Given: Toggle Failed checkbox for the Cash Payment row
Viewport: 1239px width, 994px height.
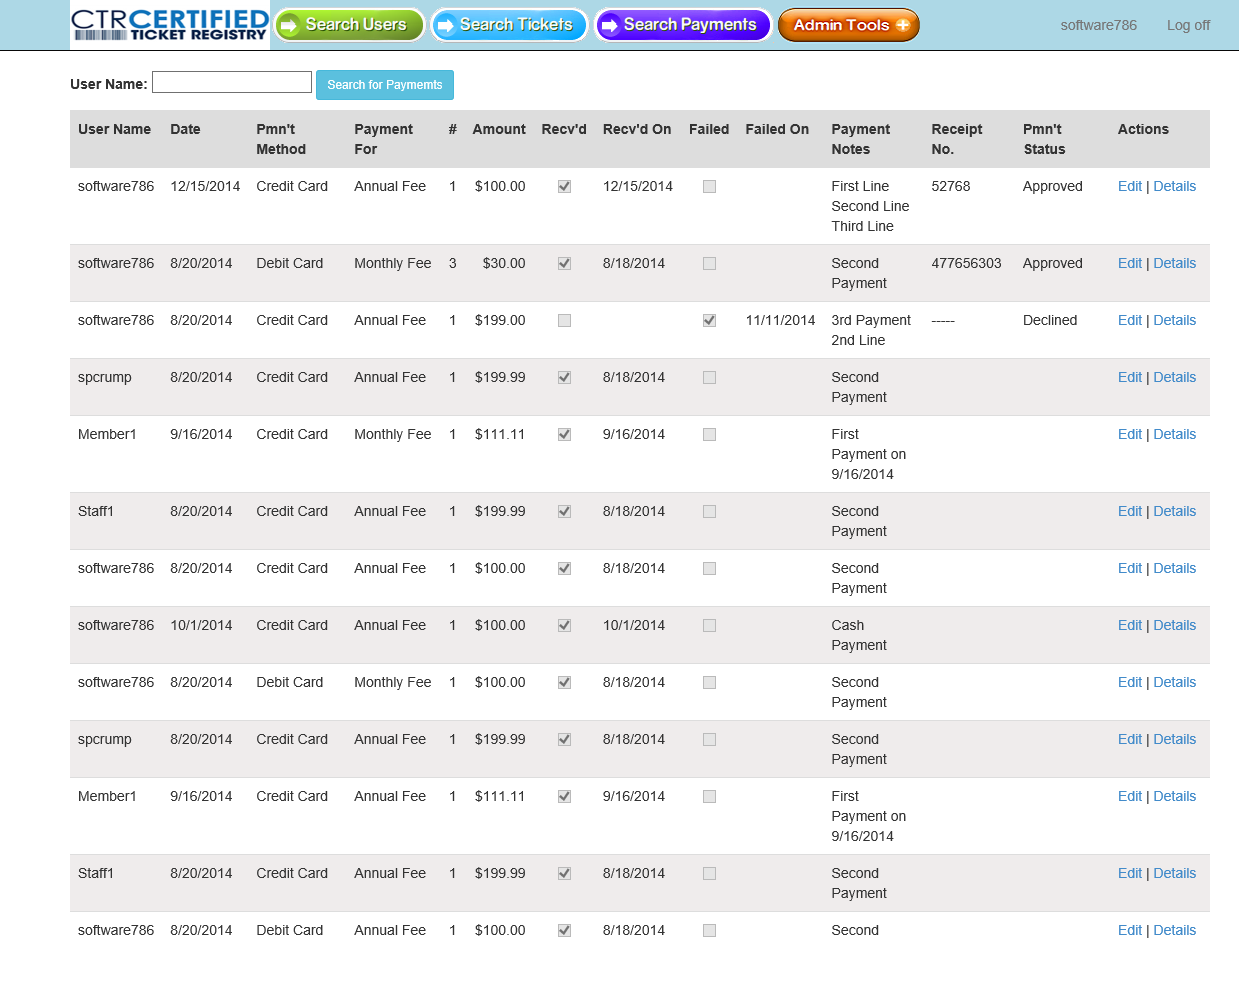Looking at the screenshot, I should [x=709, y=626].
